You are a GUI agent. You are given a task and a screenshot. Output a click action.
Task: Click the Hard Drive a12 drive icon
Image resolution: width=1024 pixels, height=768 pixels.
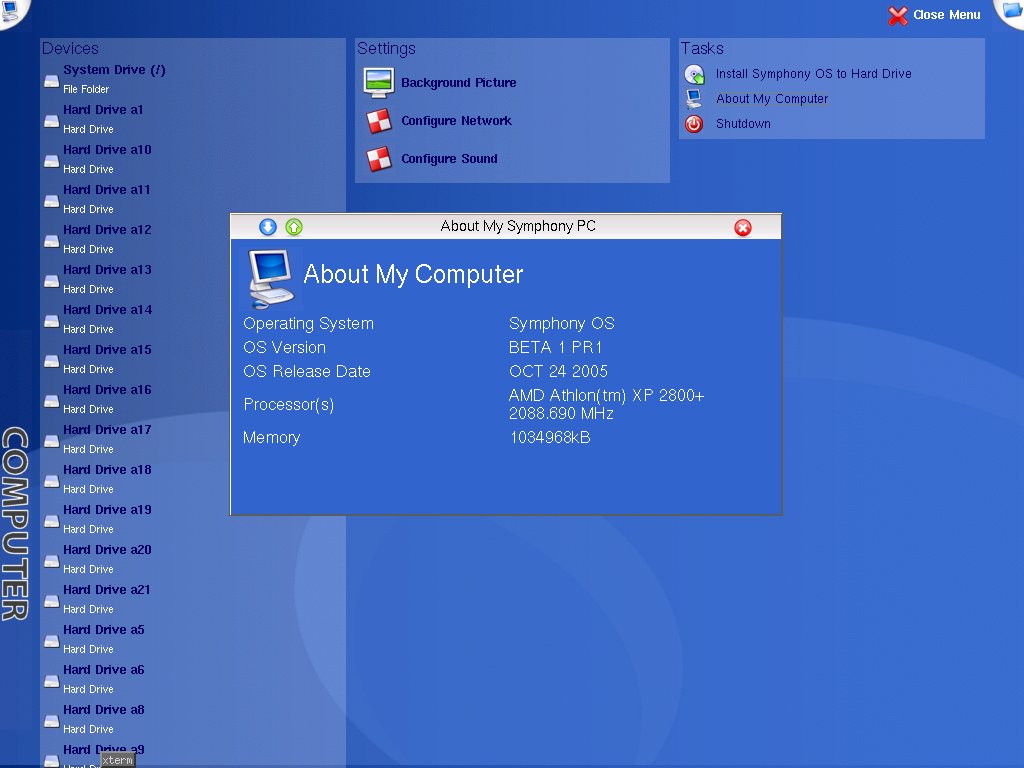pos(52,240)
